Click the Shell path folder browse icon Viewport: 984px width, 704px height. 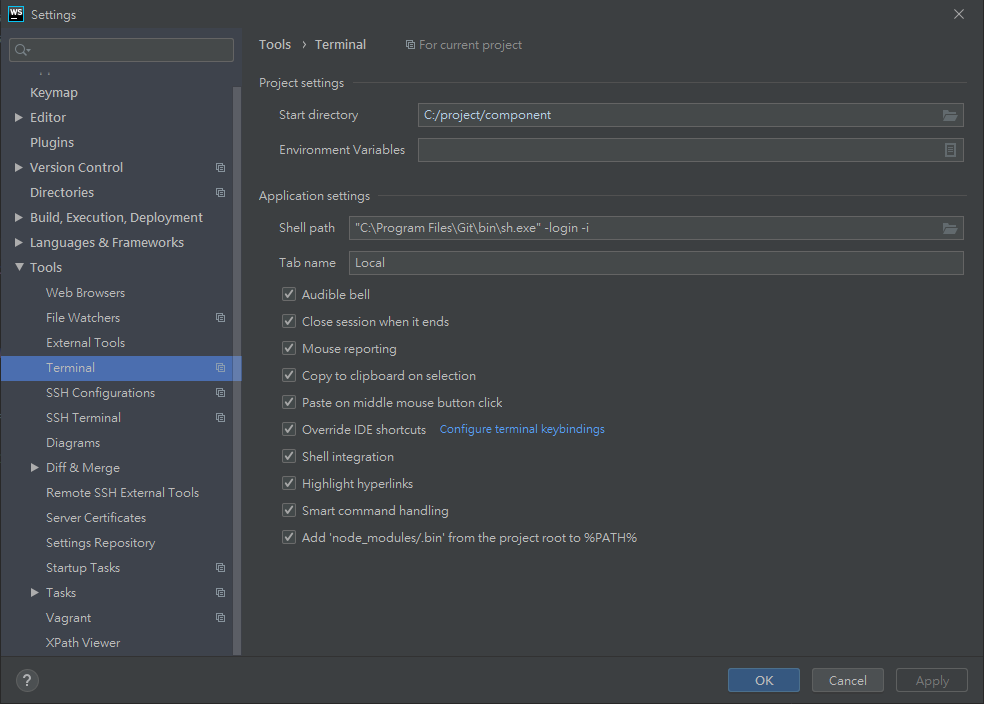tap(950, 228)
